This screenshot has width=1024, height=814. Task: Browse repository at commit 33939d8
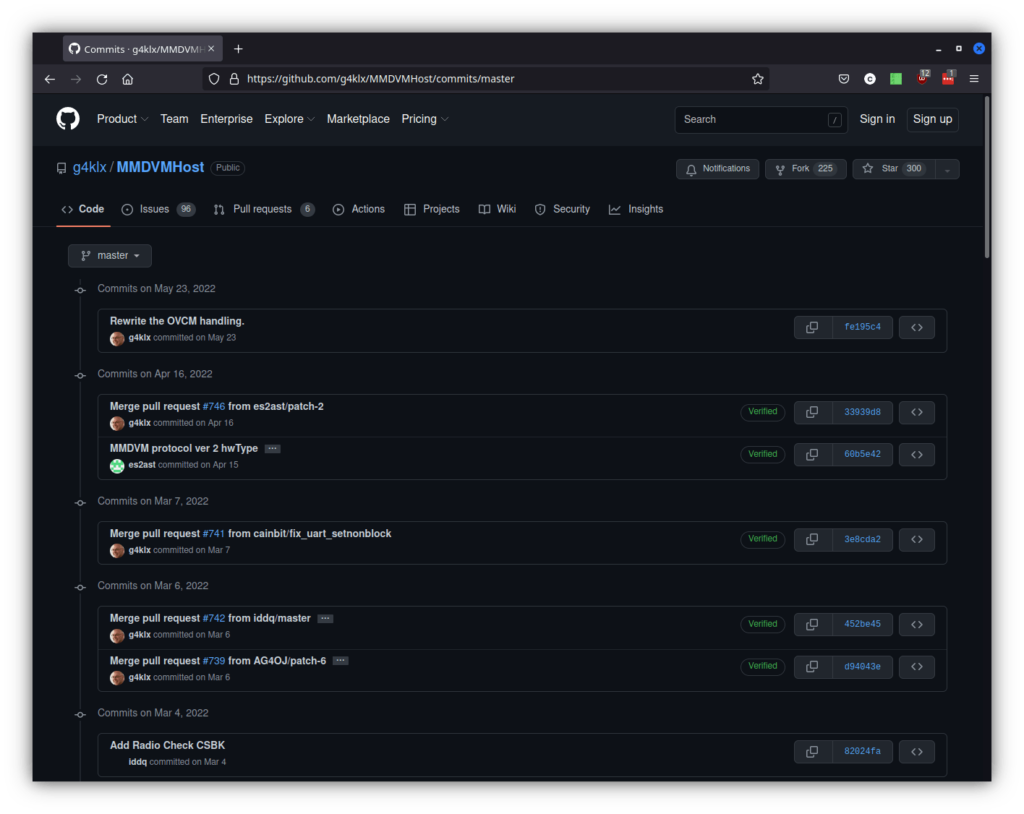pyautogui.click(x=917, y=412)
